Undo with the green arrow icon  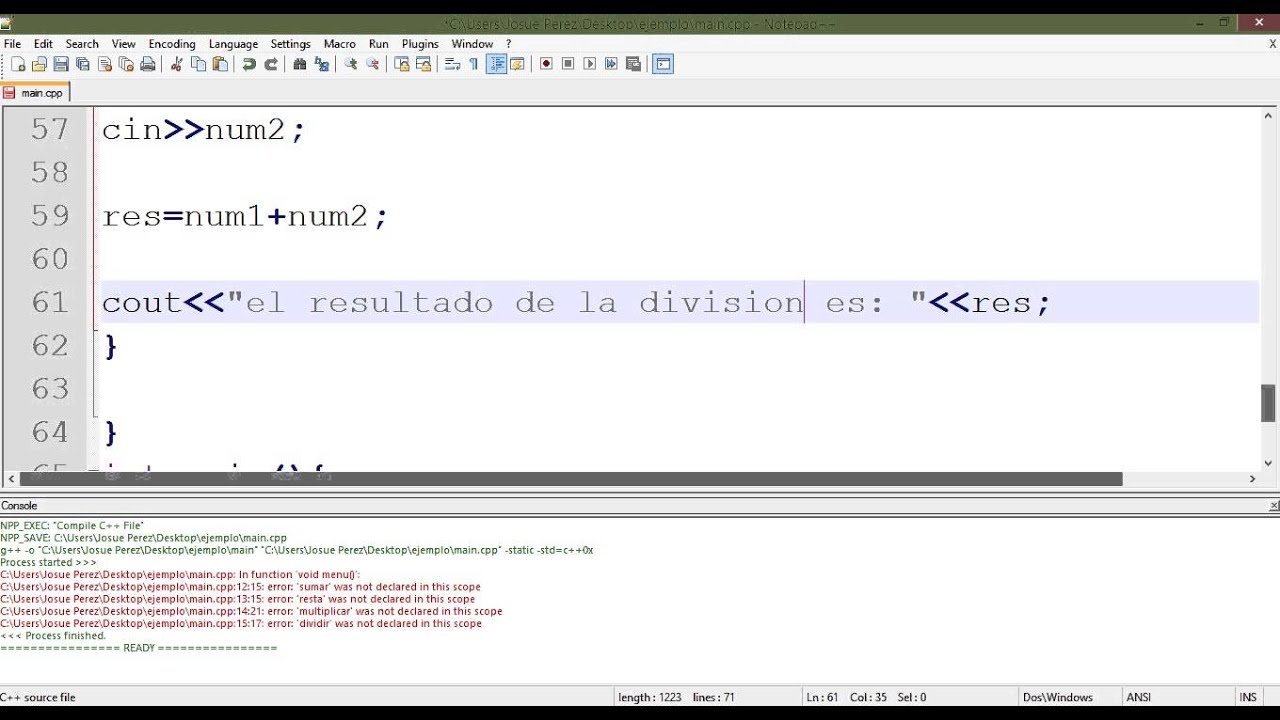[x=249, y=64]
